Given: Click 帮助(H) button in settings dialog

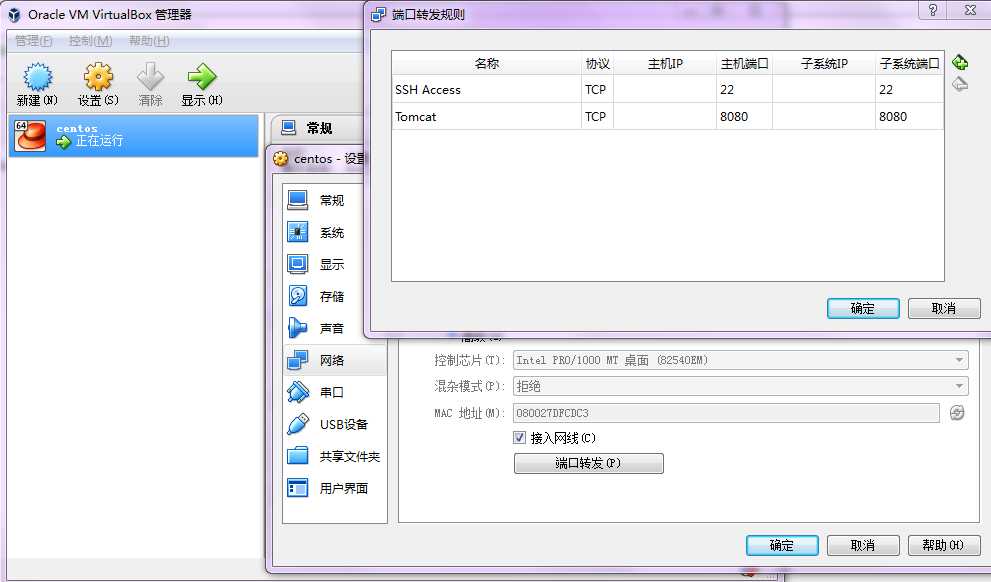Looking at the screenshot, I should 944,545.
